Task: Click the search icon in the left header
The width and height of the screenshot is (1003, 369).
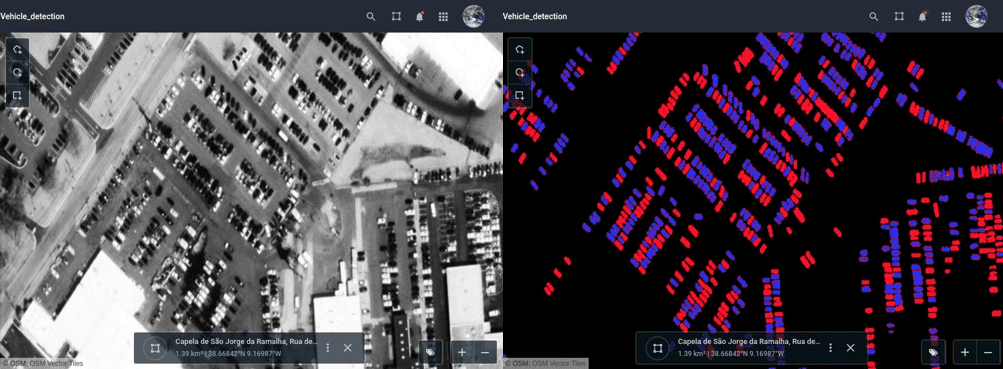Action: [x=371, y=17]
